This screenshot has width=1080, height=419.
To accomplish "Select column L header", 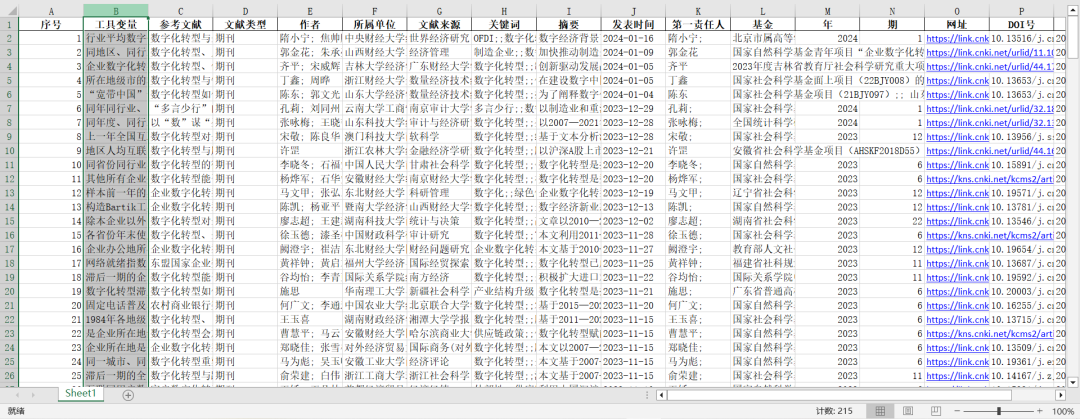I will 763,10.
